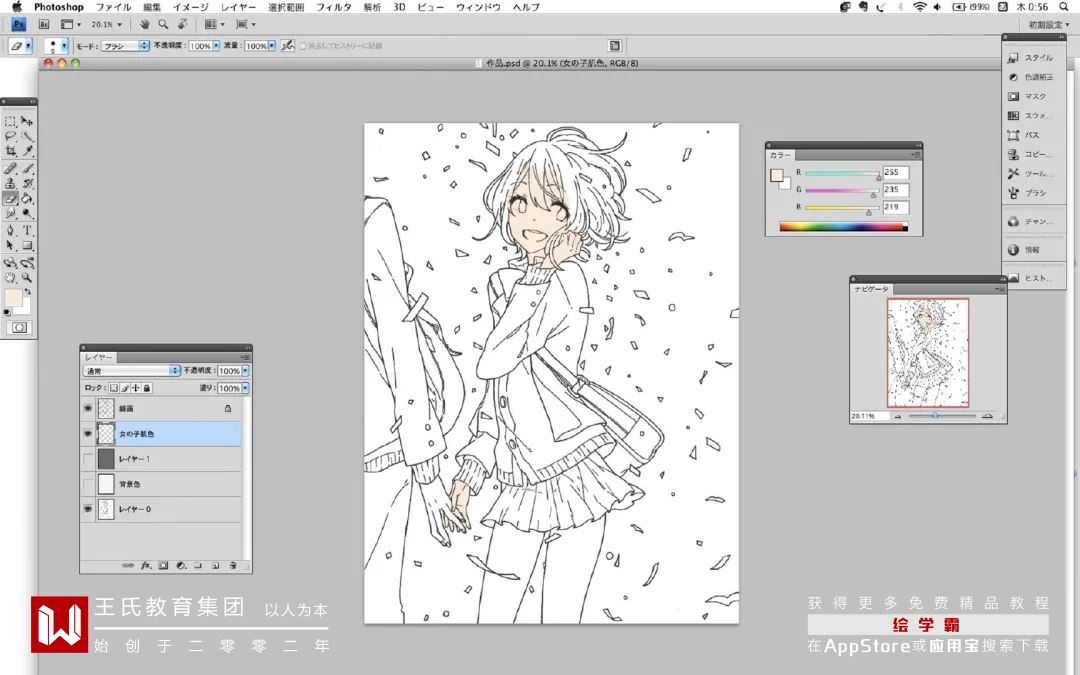This screenshot has width=1080, height=675.
Task: Open the ウィンドウ menu
Action: (x=478, y=7)
